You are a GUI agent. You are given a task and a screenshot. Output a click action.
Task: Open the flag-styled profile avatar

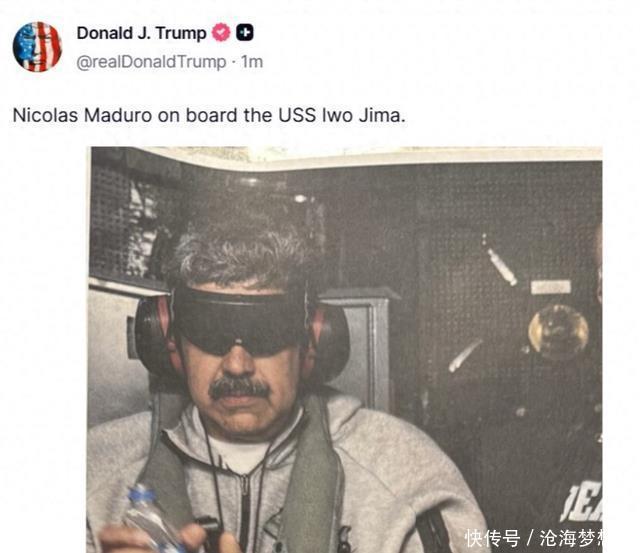(37, 47)
